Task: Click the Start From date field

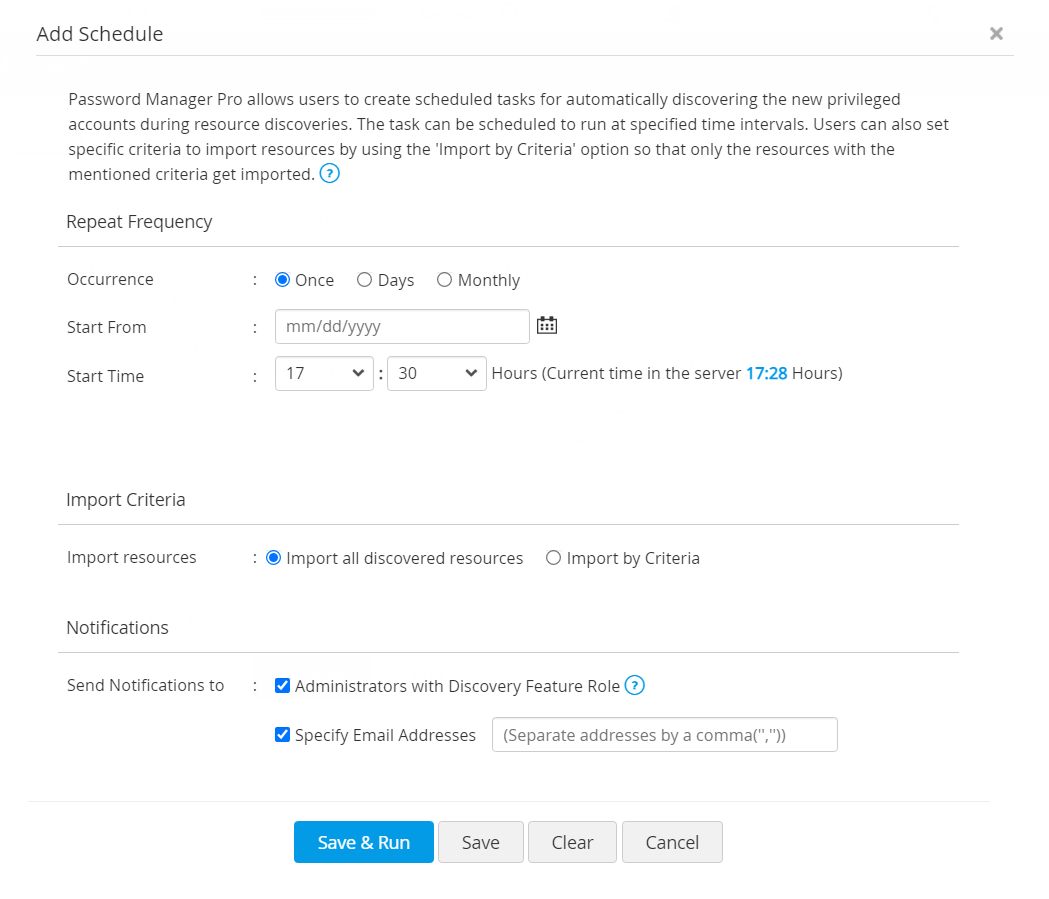Action: [402, 326]
